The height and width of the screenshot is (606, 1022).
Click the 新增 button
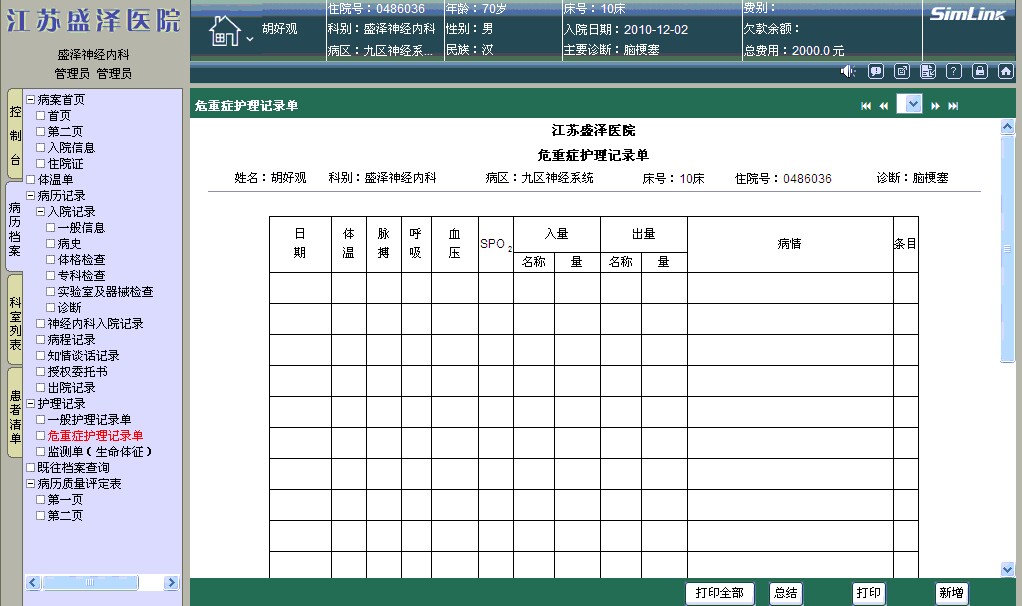click(952, 593)
